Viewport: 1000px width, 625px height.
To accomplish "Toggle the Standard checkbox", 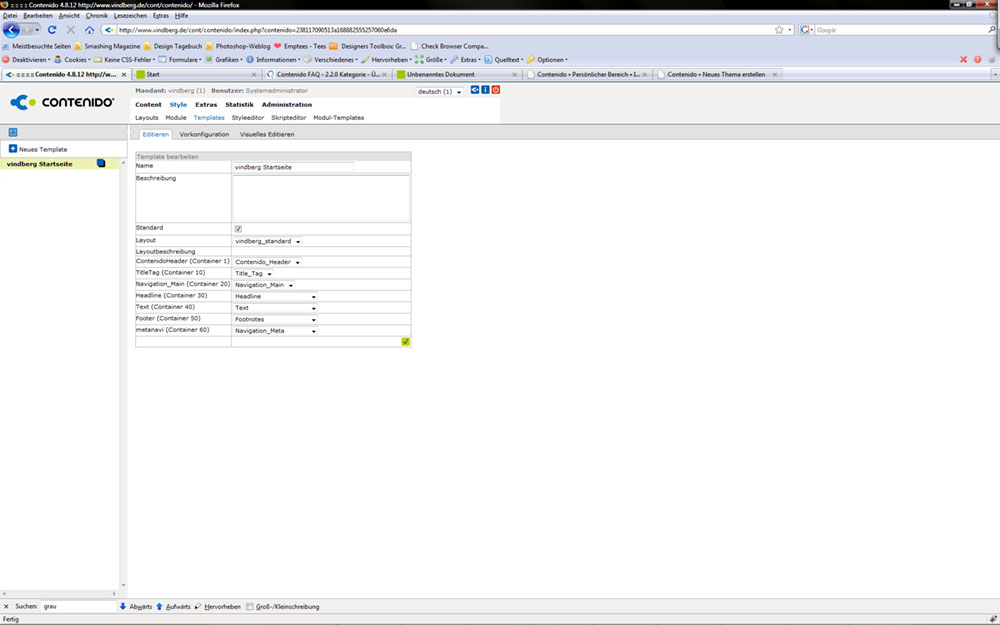I will 238,229.
